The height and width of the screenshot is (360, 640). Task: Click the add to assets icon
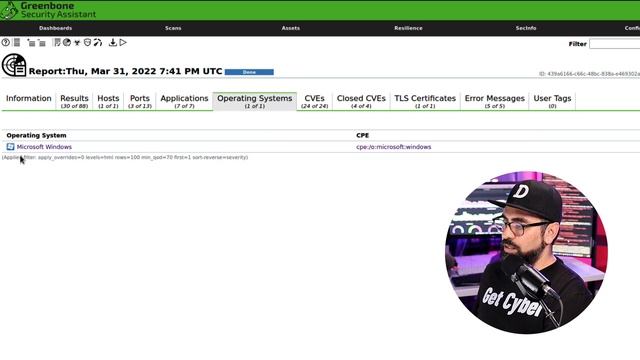click(31, 42)
